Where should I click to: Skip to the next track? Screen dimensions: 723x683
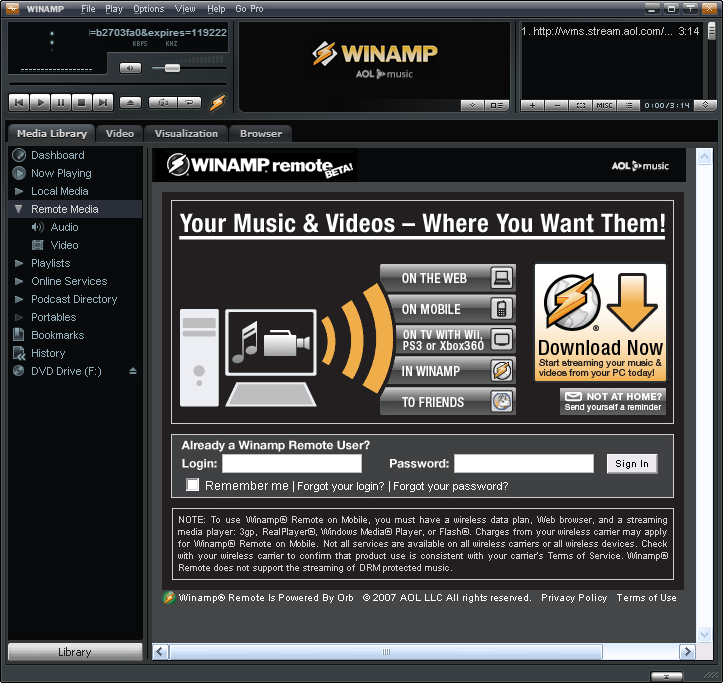(103, 102)
